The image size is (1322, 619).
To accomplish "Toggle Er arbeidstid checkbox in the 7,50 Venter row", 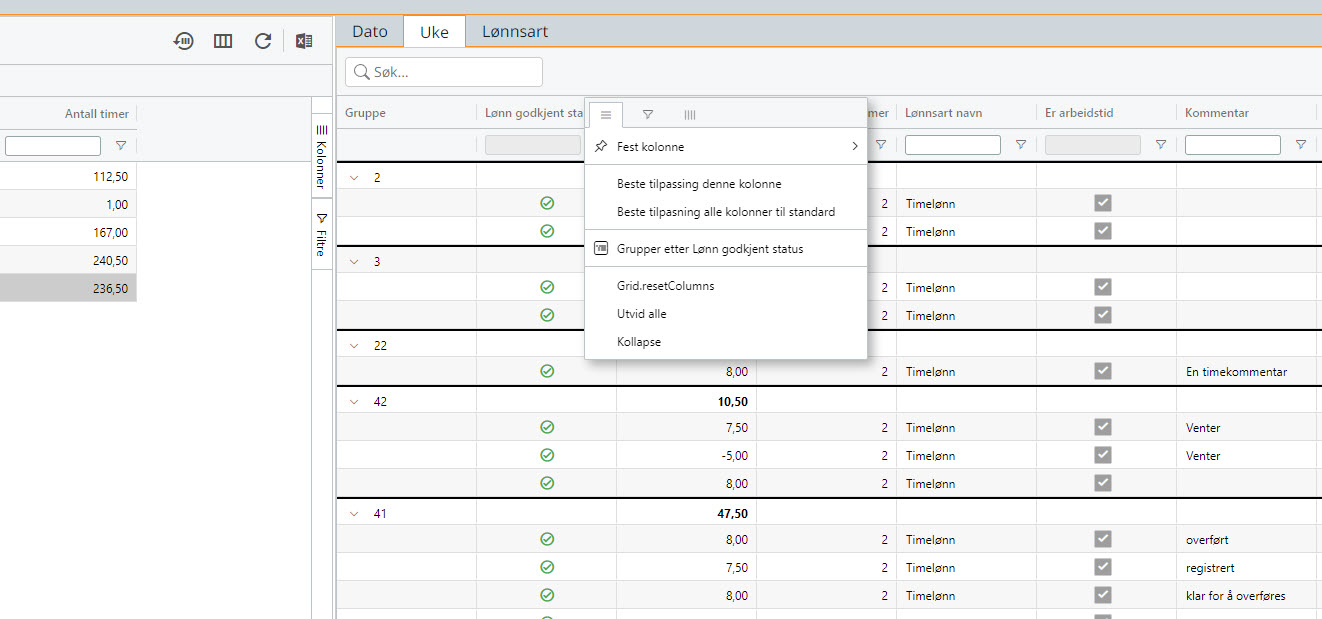I will 1103,427.
